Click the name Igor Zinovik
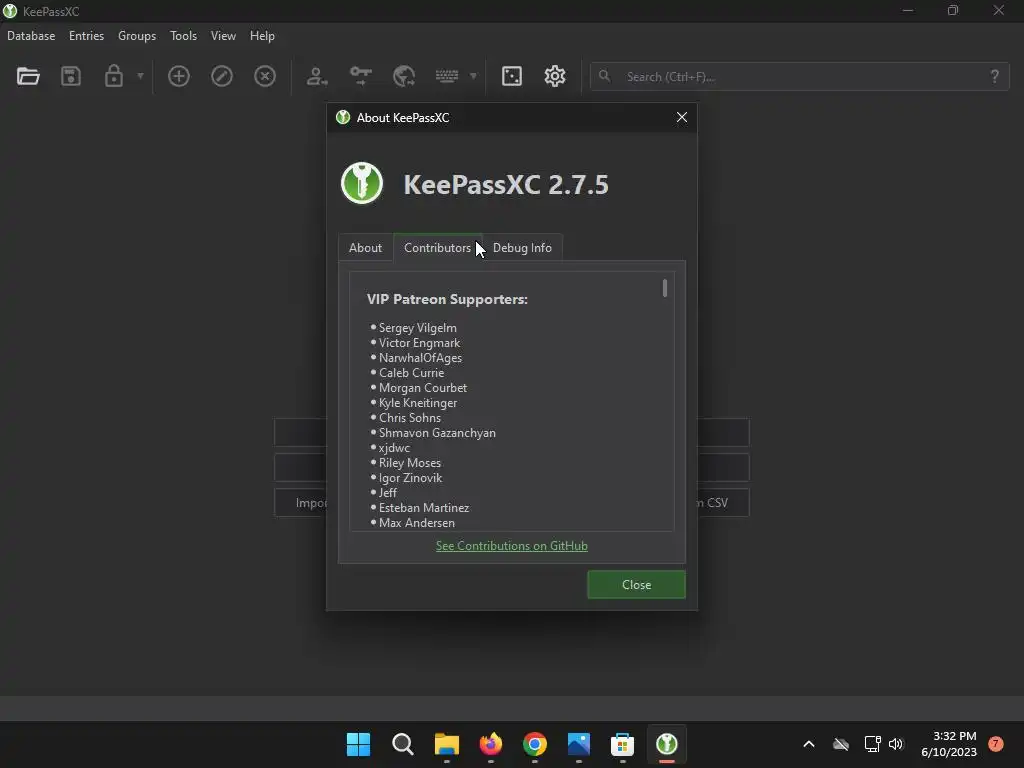This screenshot has height=768, width=1024. click(410, 478)
